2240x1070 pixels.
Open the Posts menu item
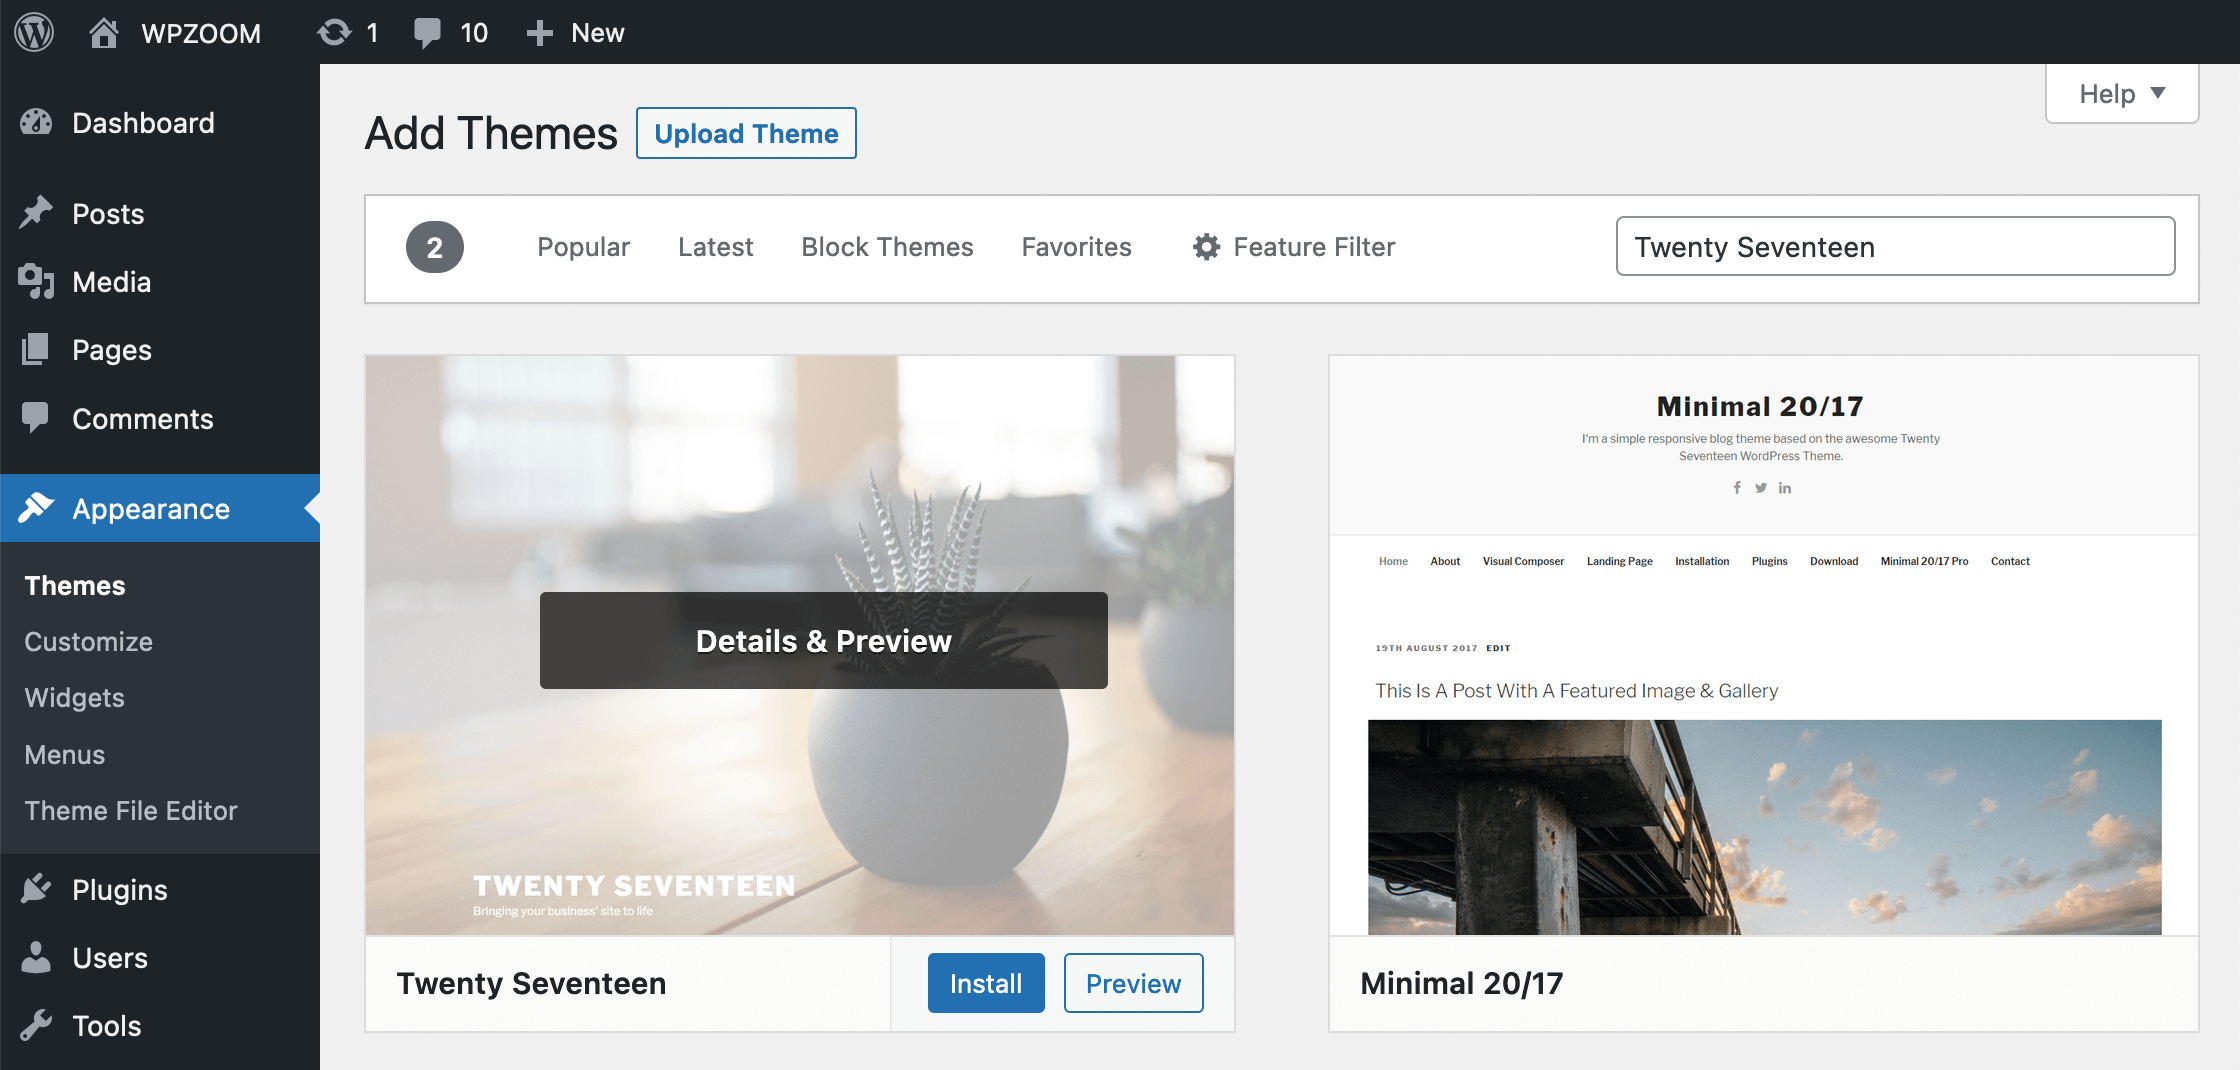click(x=160, y=214)
